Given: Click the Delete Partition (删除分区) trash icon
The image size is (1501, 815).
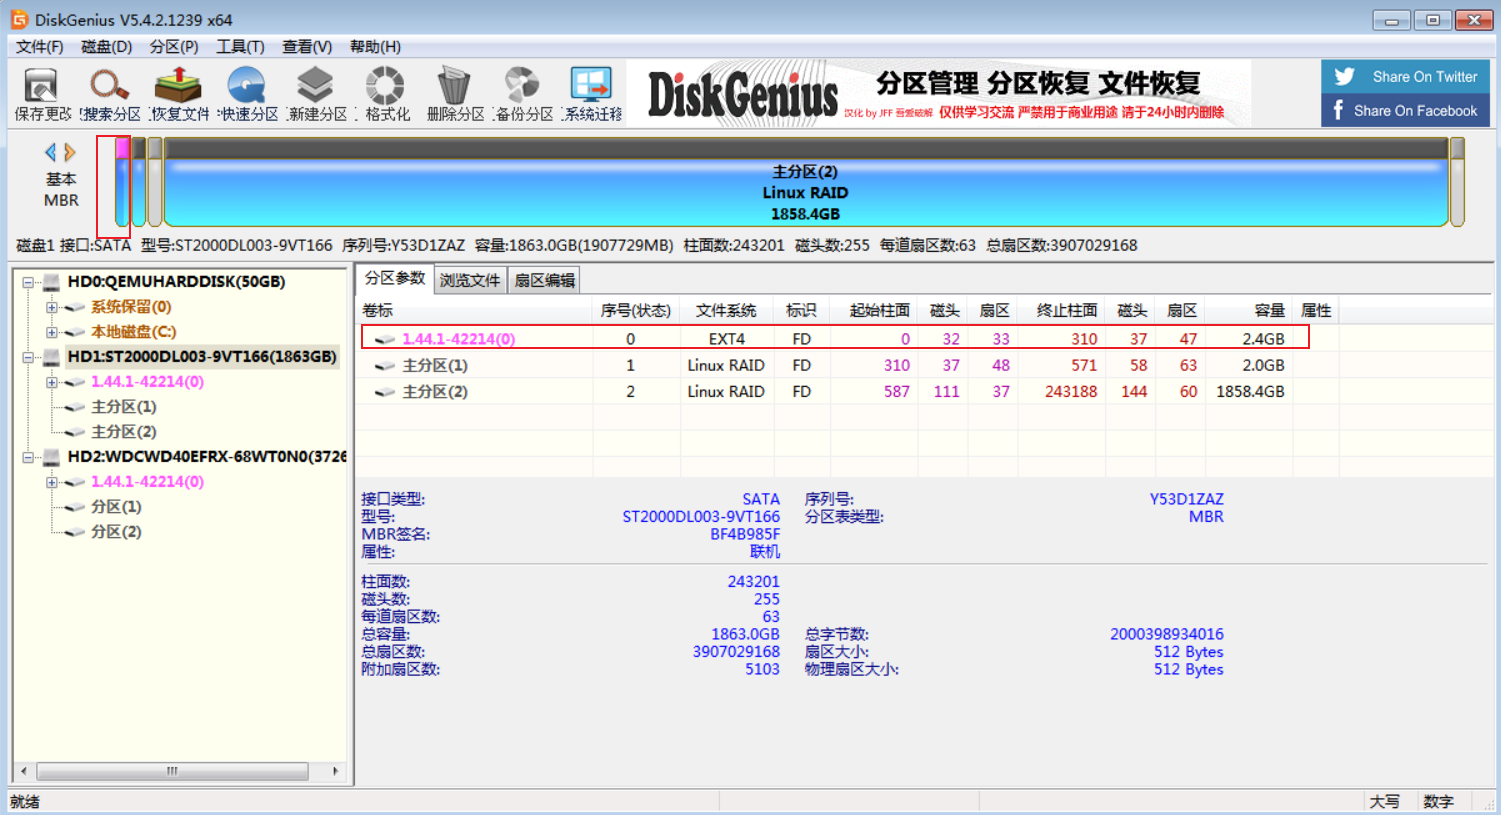Looking at the screenshot, I should [x=454, y=94].
